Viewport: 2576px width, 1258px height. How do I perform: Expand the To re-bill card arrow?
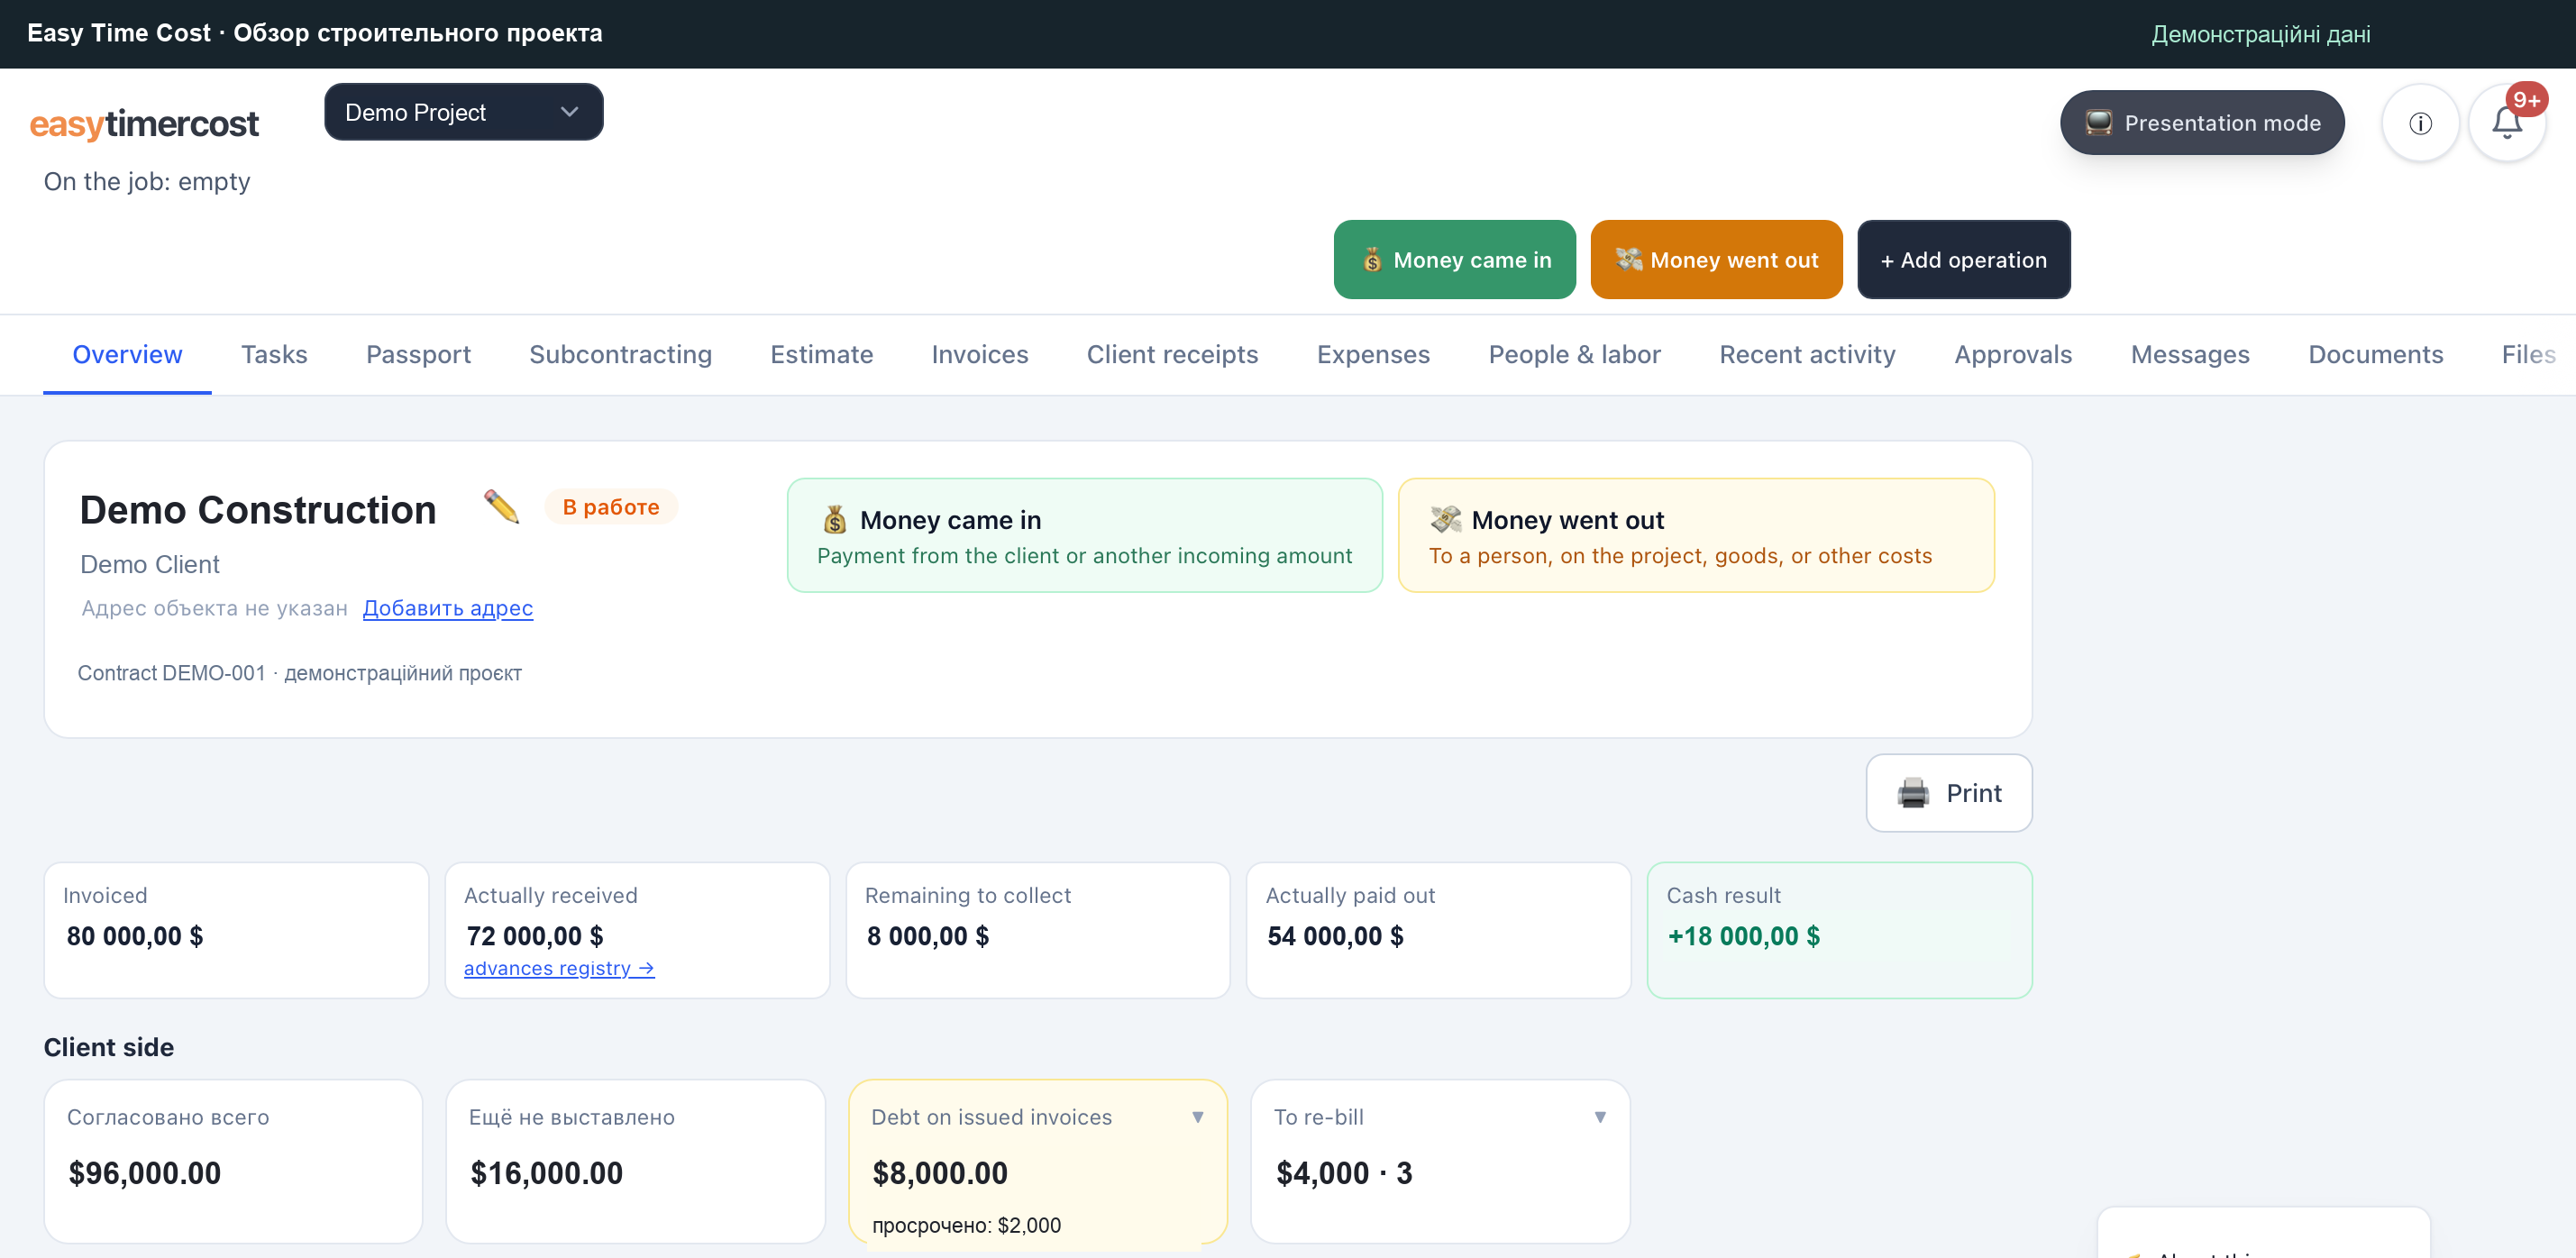[1599, 1117]
